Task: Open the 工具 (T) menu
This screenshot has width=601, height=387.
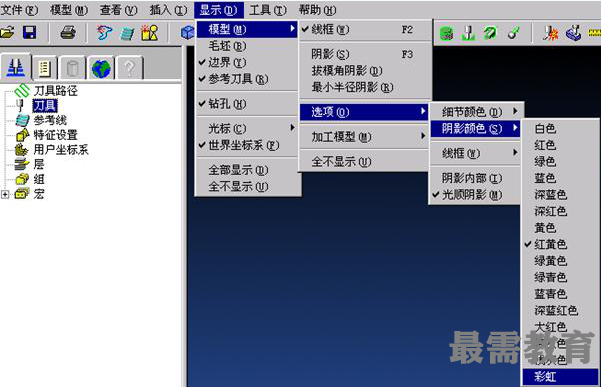Action: 268,10
